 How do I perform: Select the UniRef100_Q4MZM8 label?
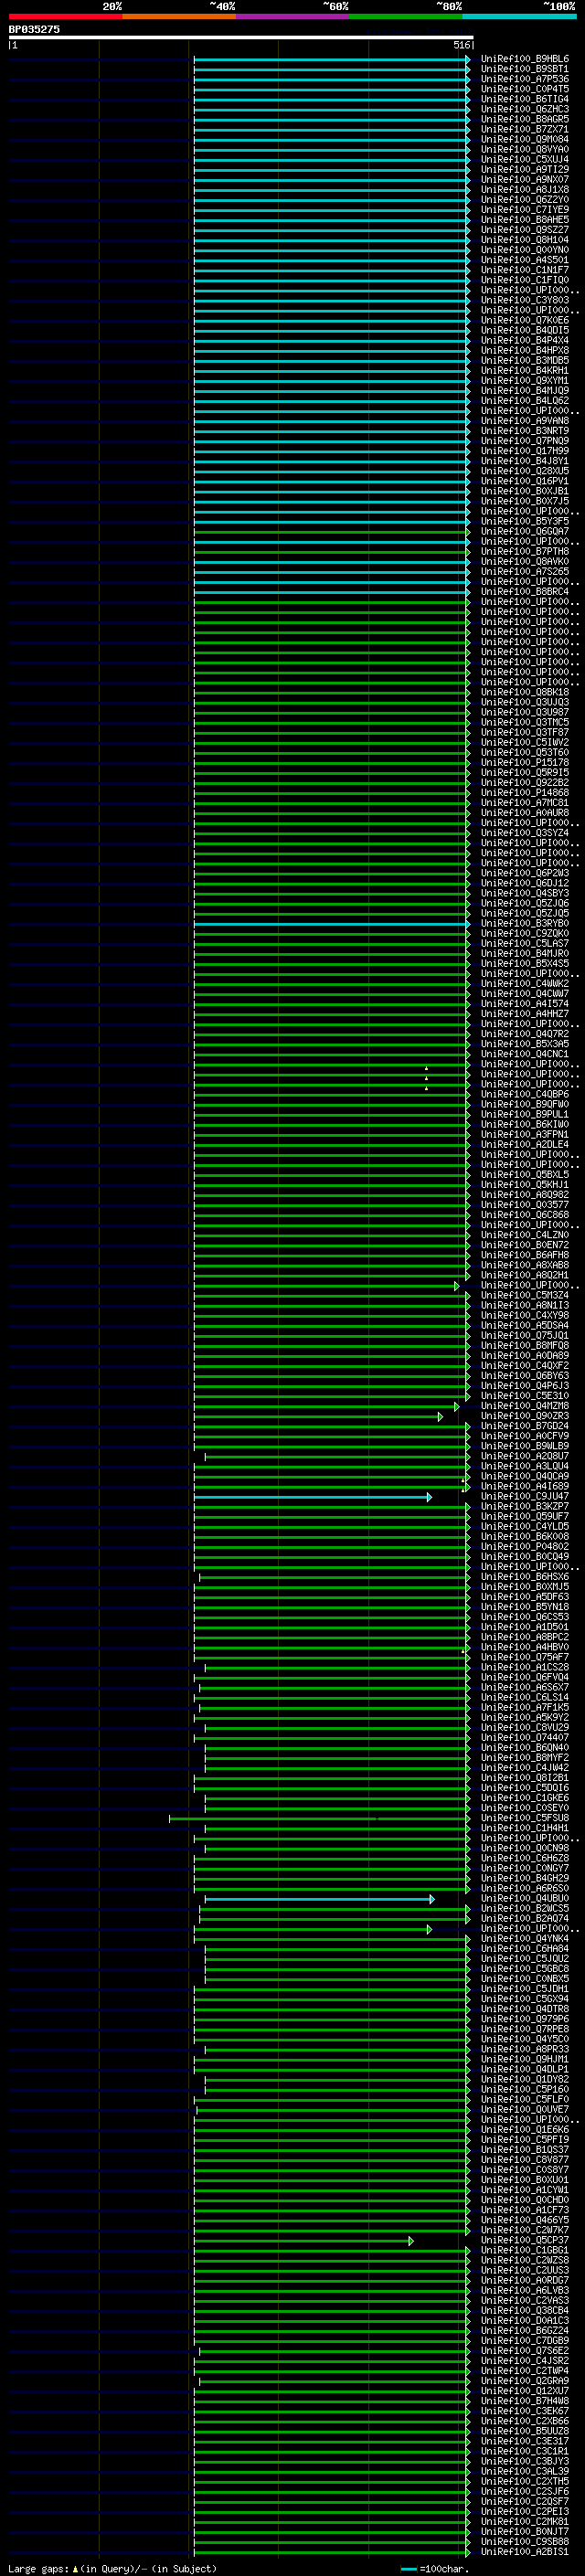coord(525,1406)
